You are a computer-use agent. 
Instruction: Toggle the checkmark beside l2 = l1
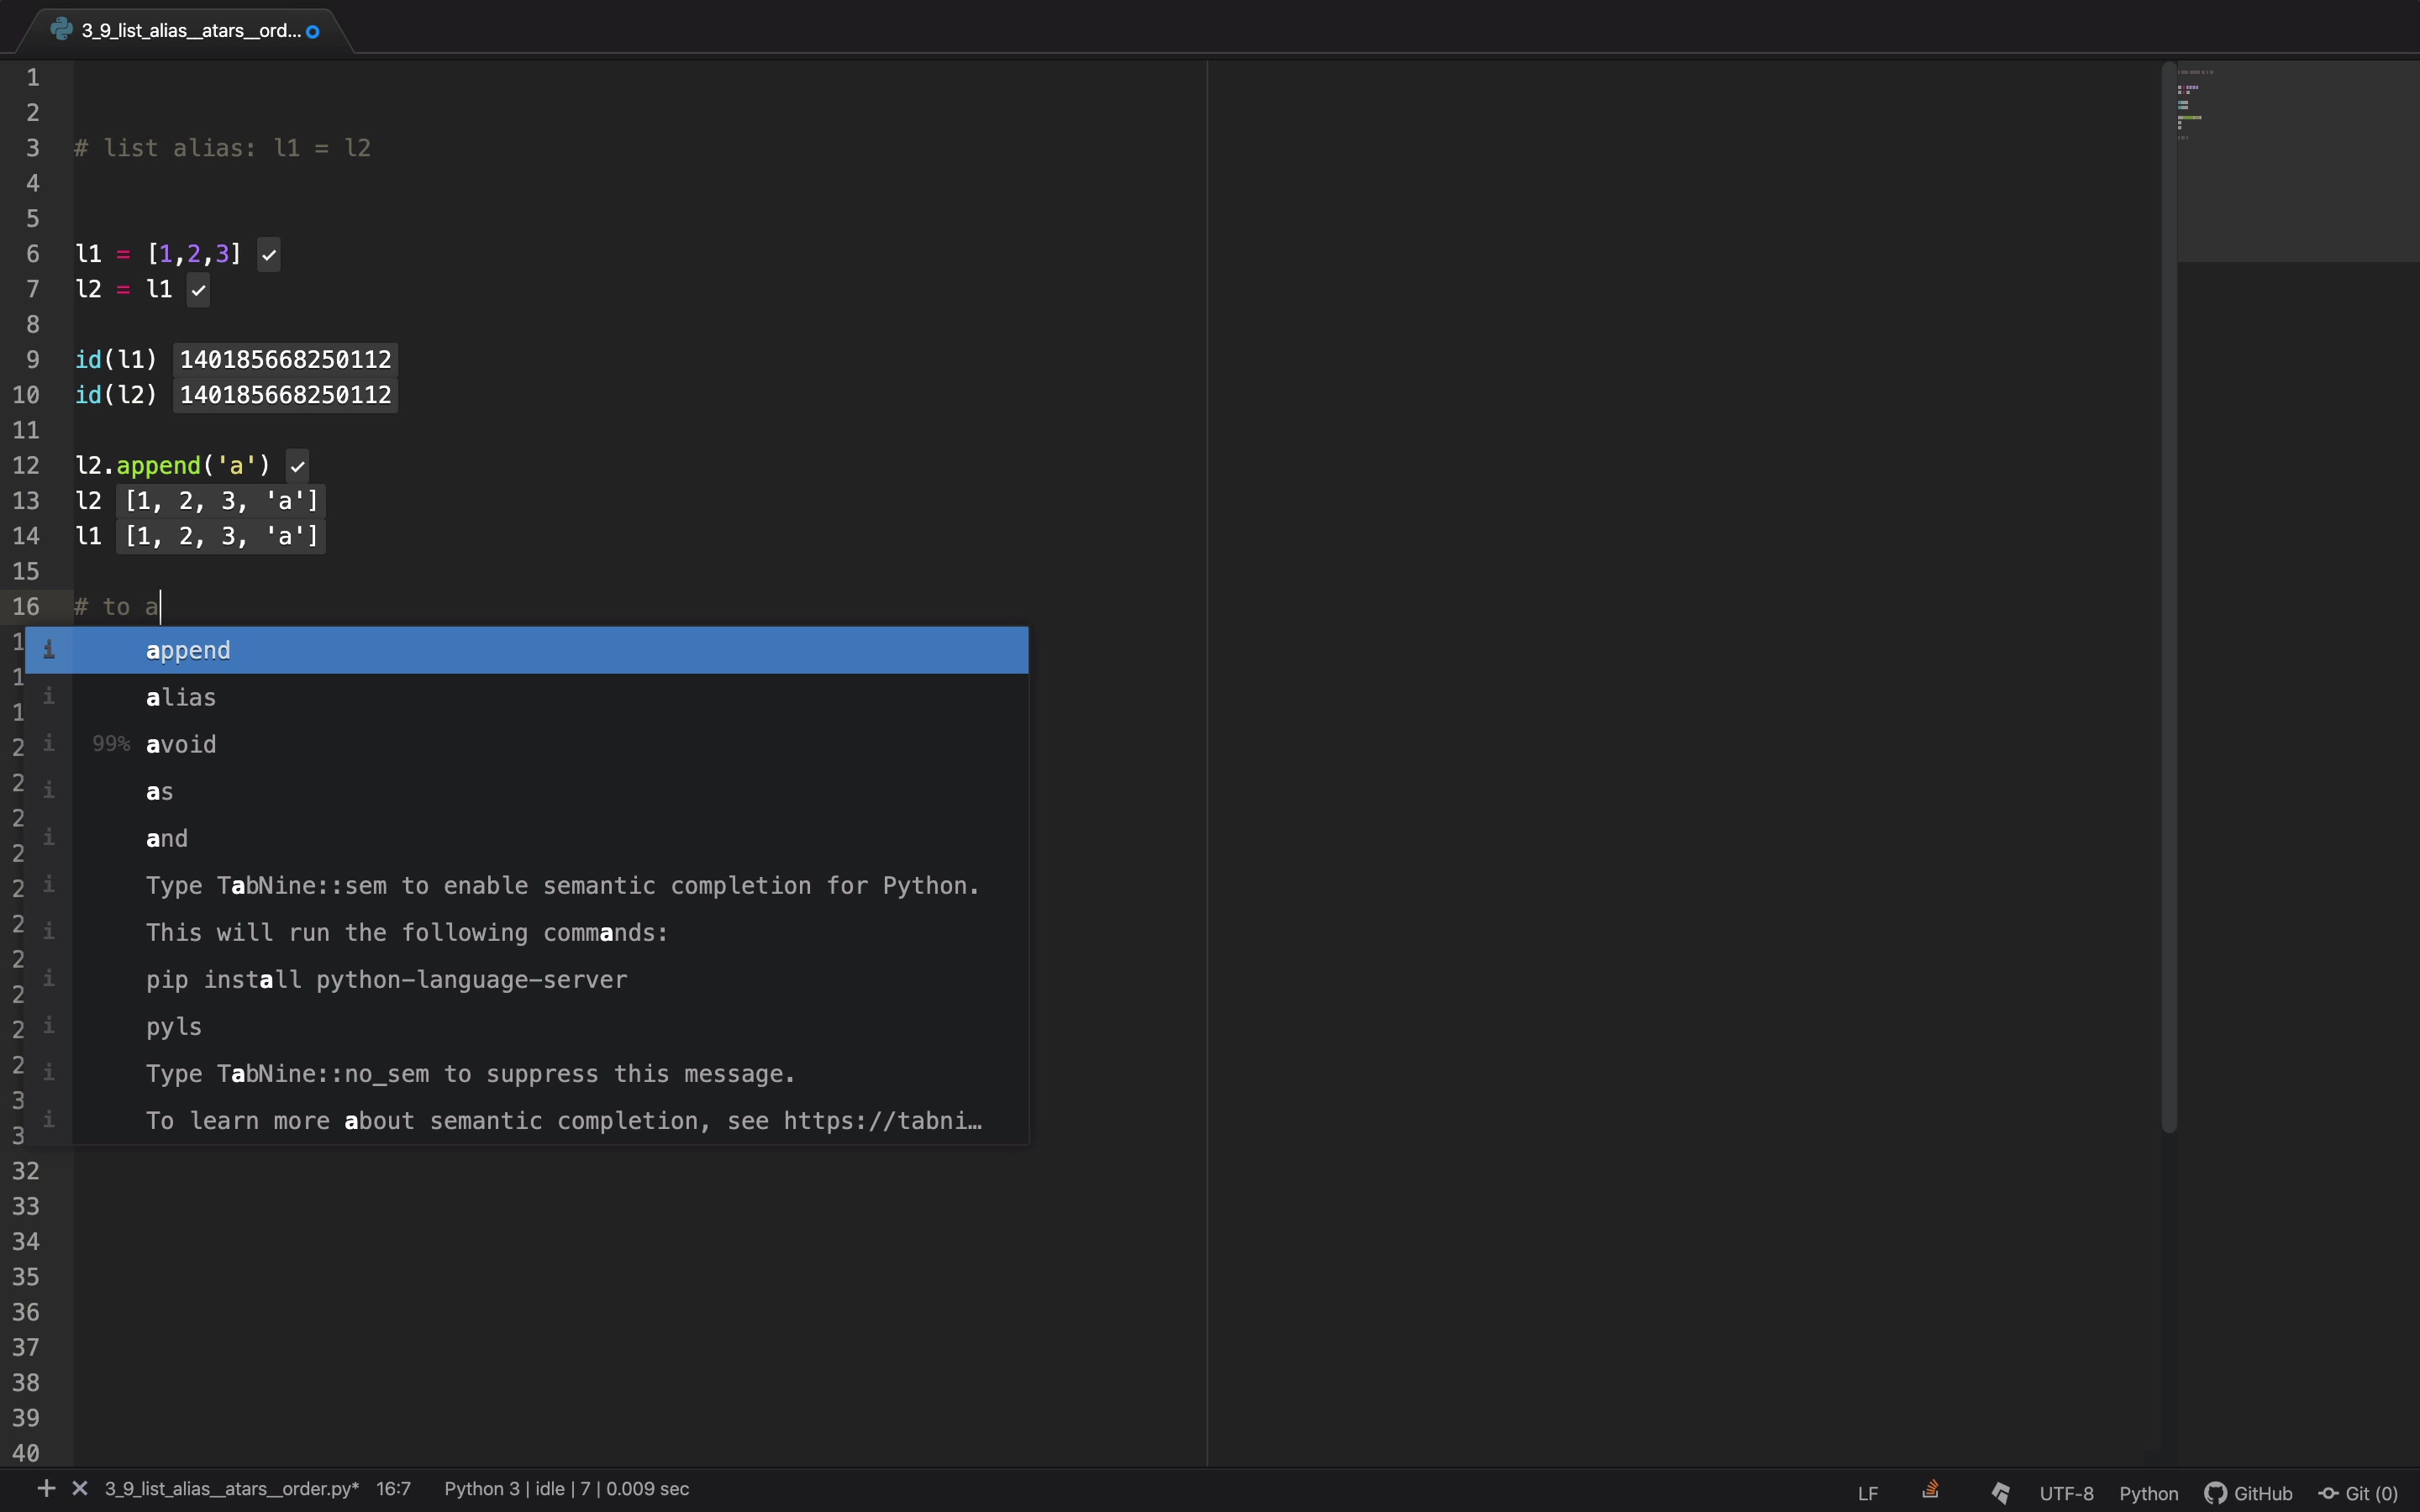[x=198, y=290]
